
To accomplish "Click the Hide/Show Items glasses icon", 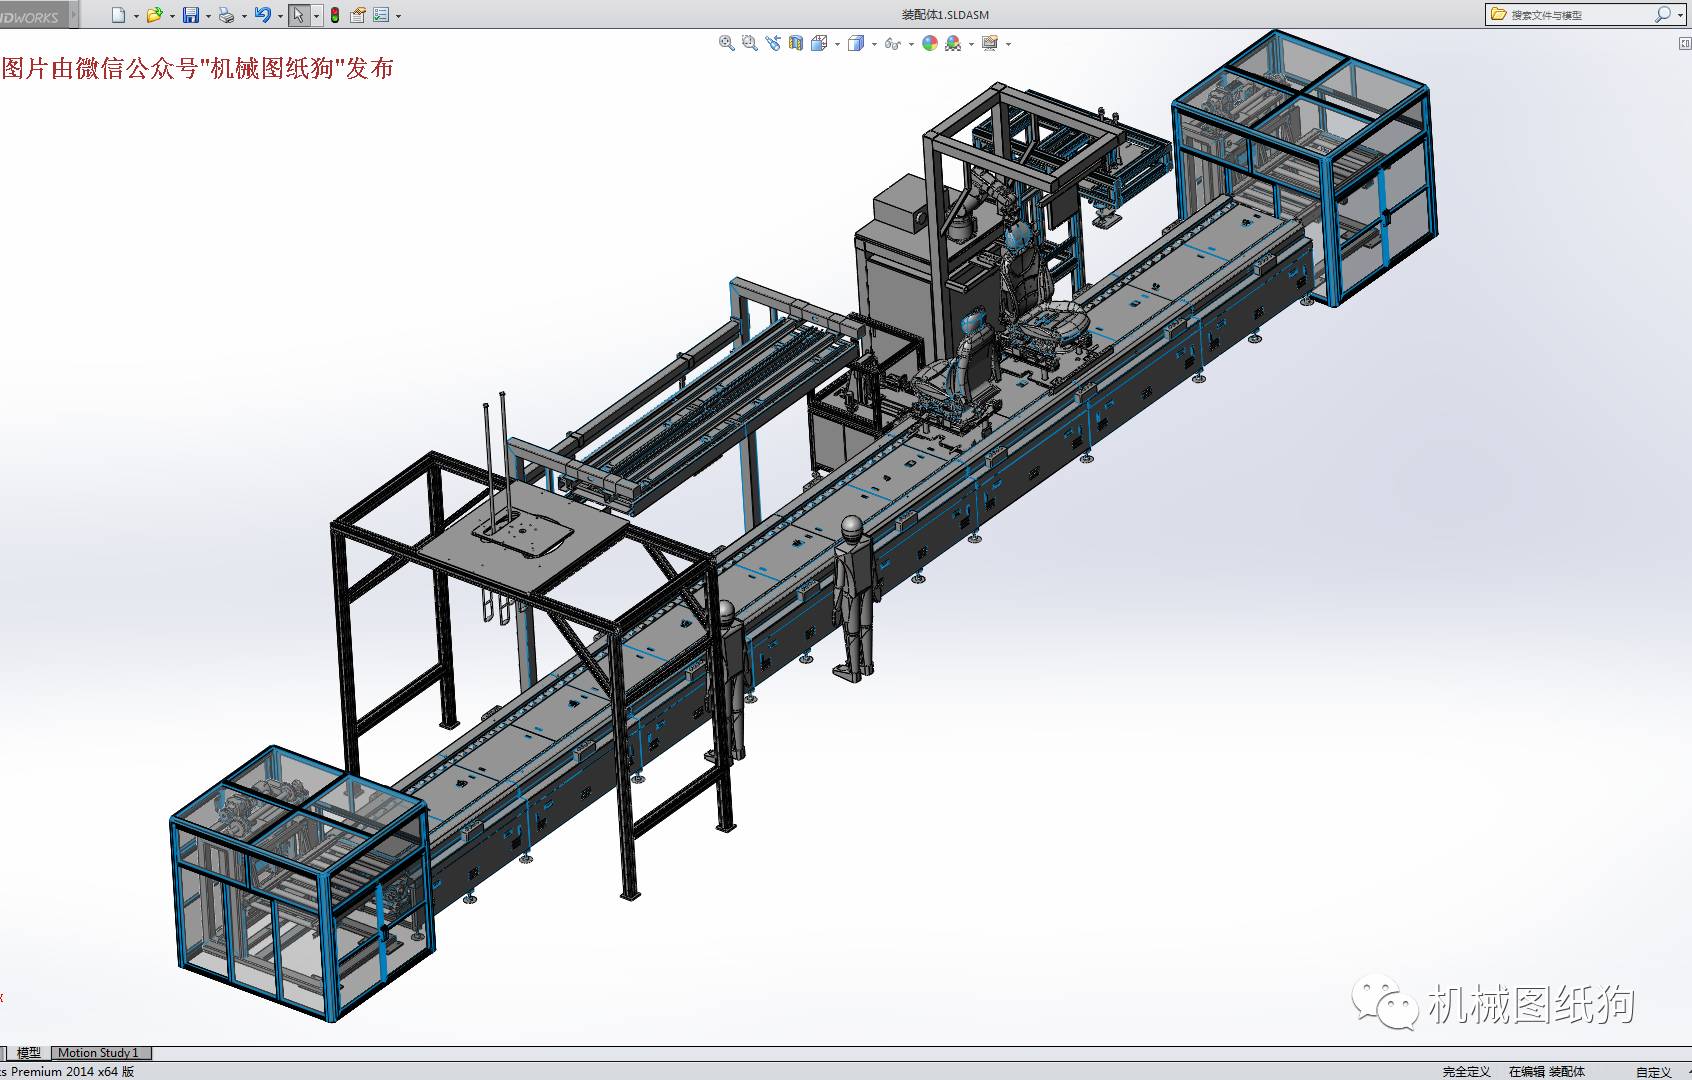I will [x=893, y=43].
